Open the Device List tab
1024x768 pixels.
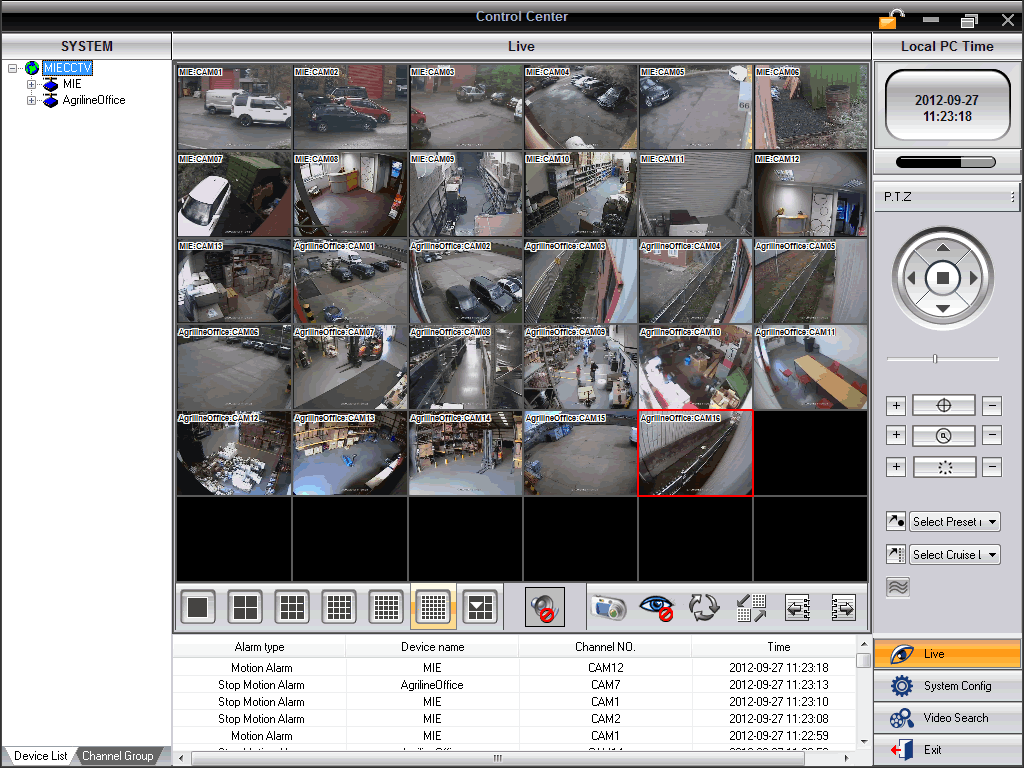click(40, 756)
